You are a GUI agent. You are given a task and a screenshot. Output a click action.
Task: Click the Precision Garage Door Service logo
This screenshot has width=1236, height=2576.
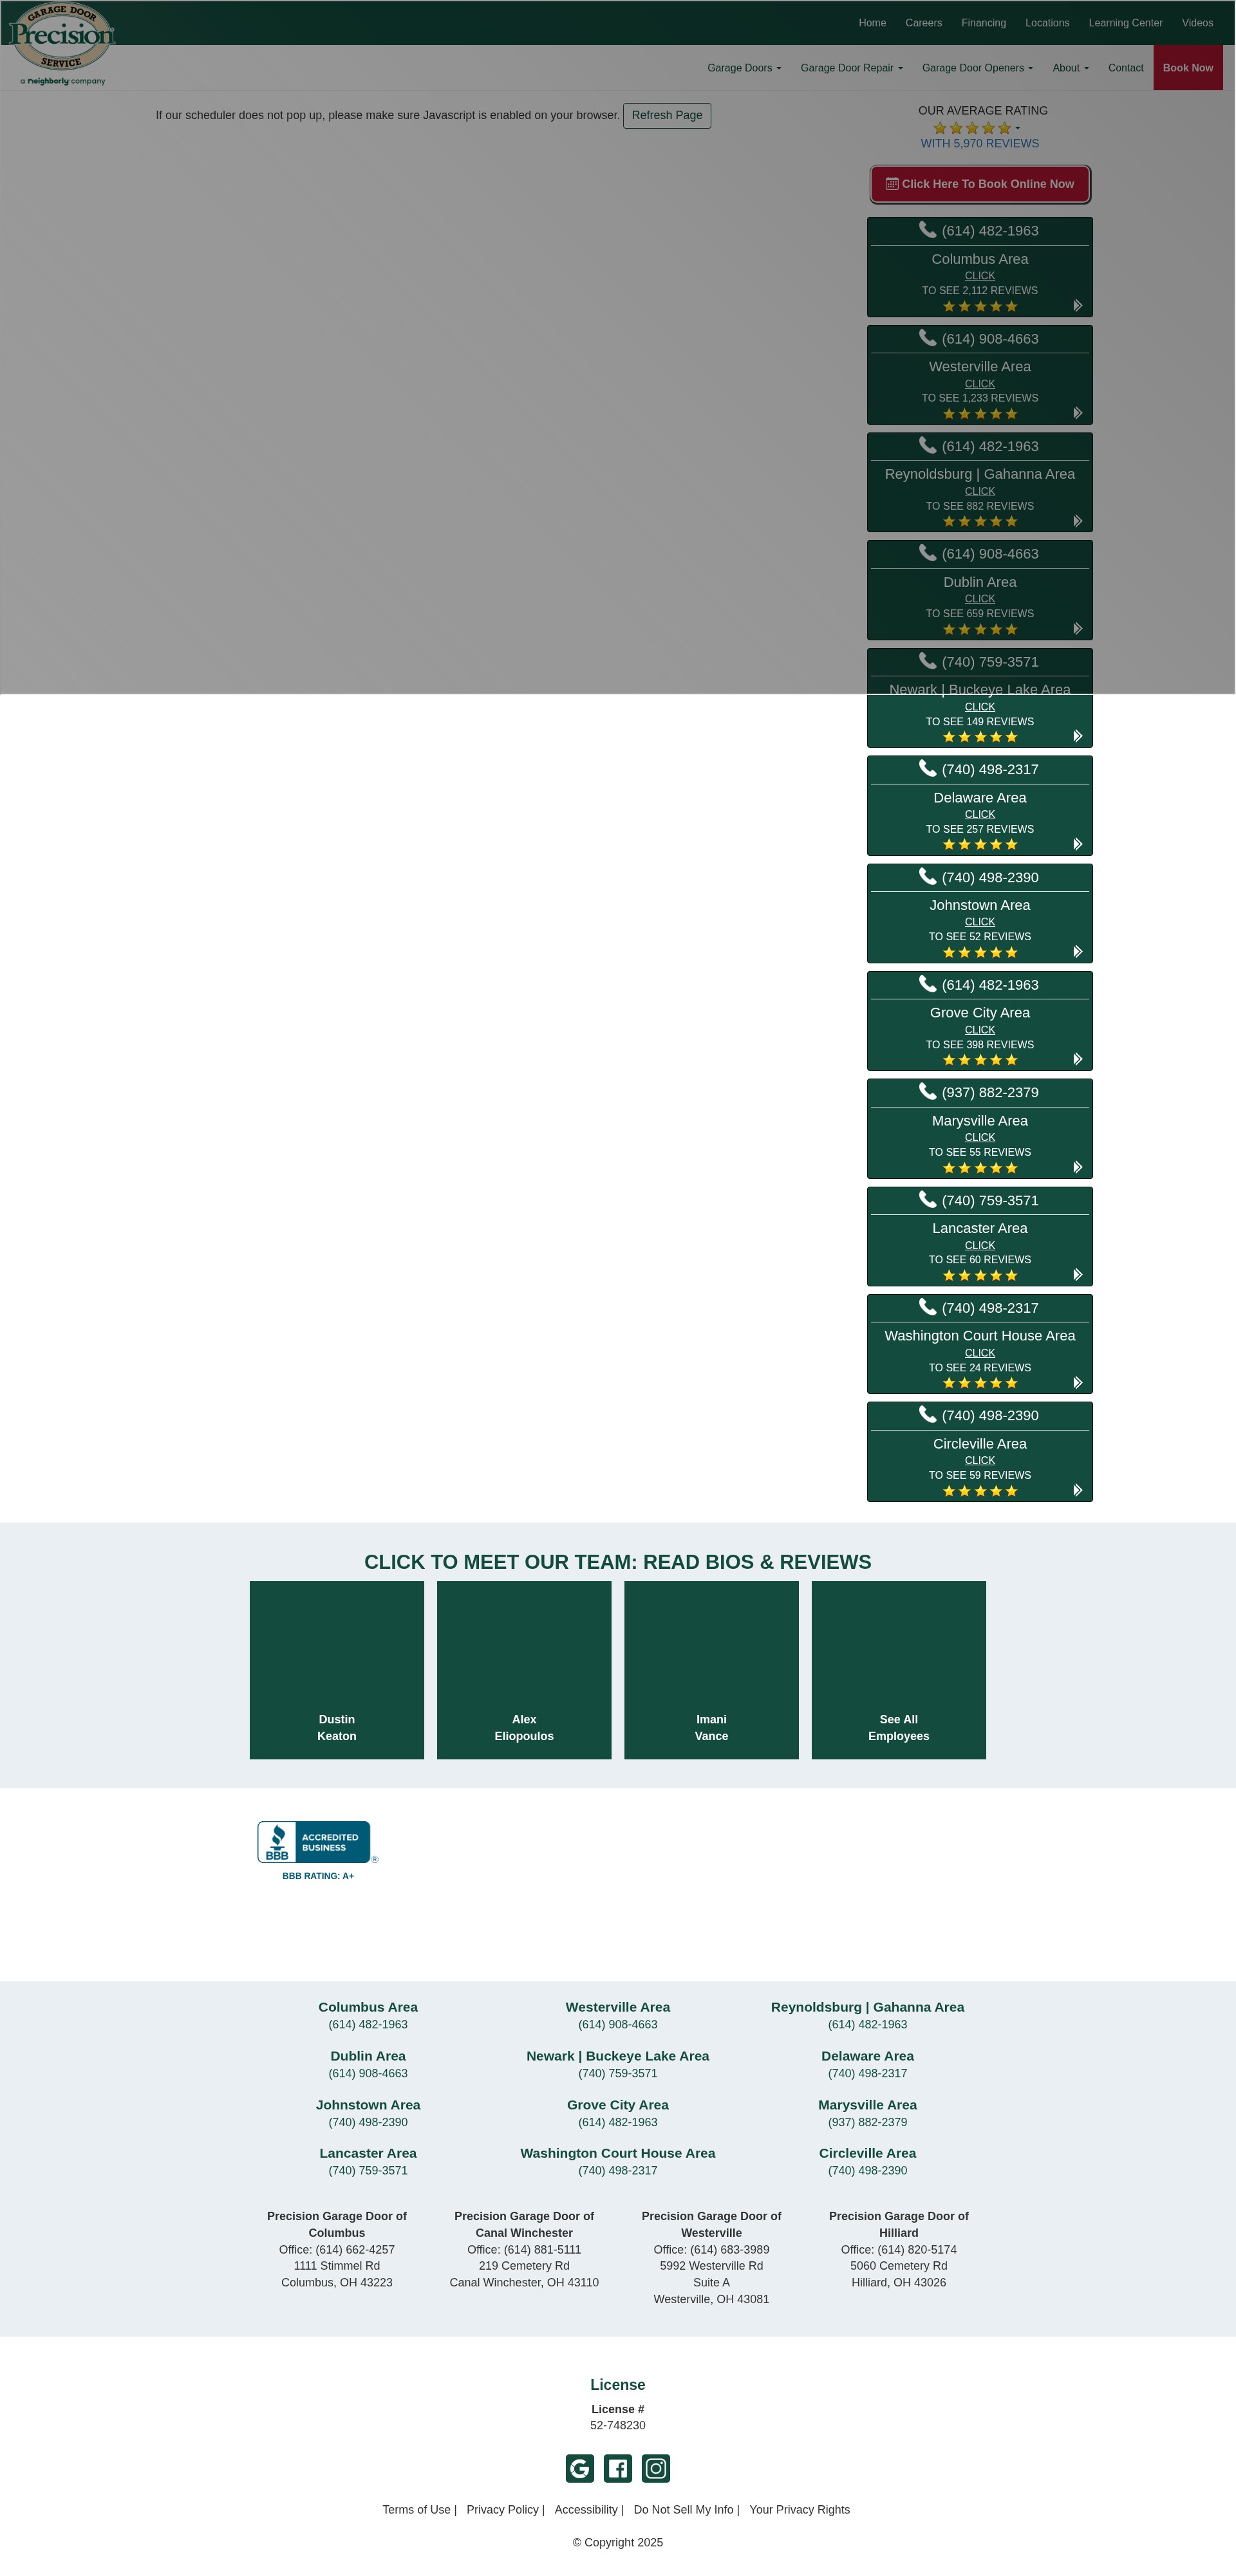pos(62,44)
